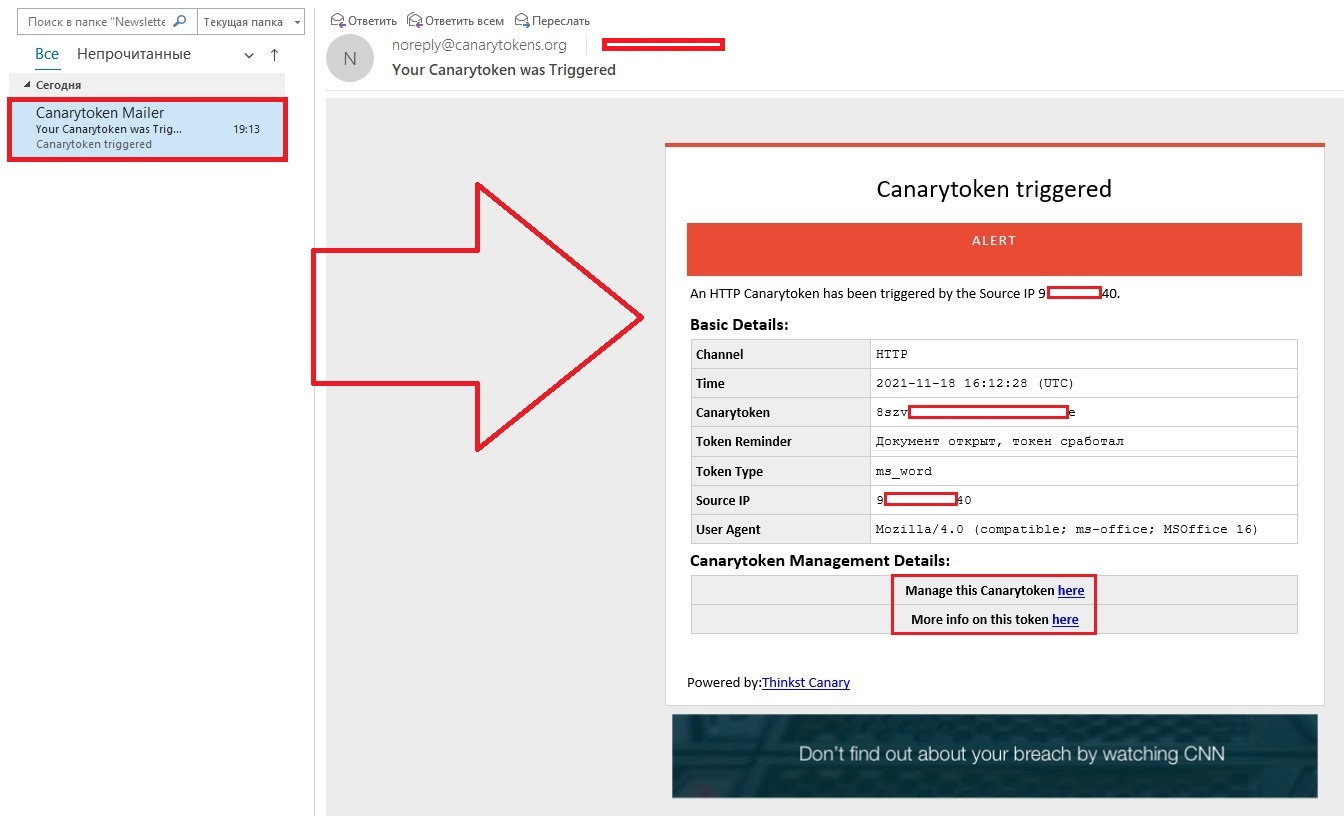Click the sender avatar circle N

(x=350, y=58)
